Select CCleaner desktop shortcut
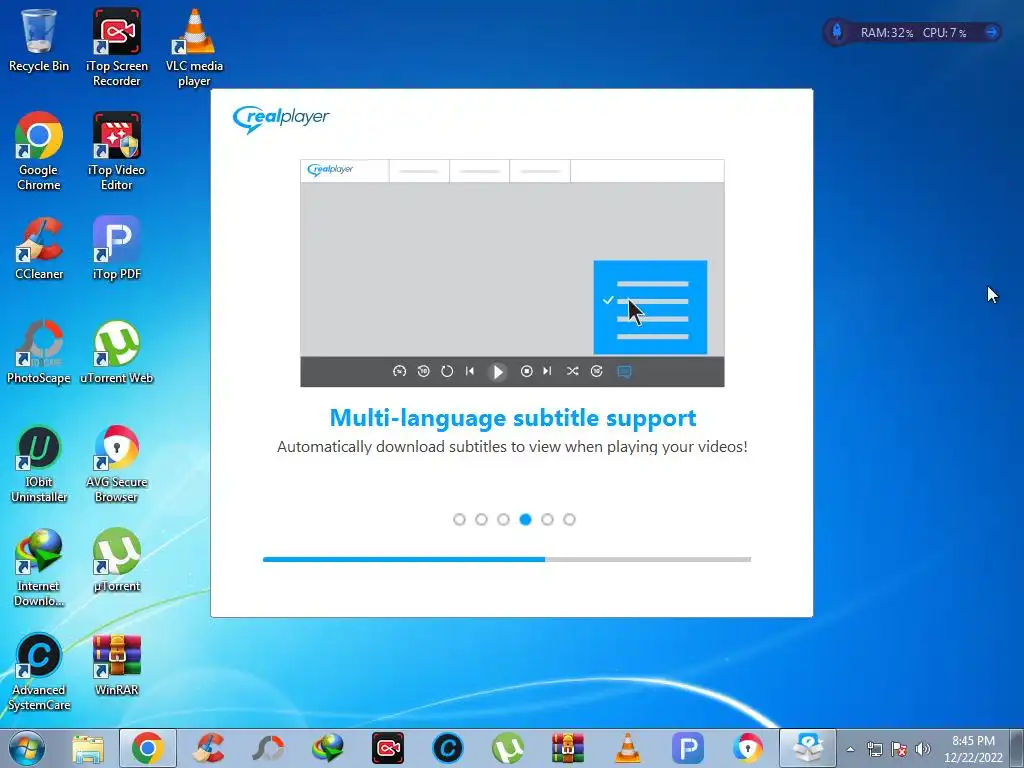This screenshot has width=1024, height=768. [x=39, y=248]
